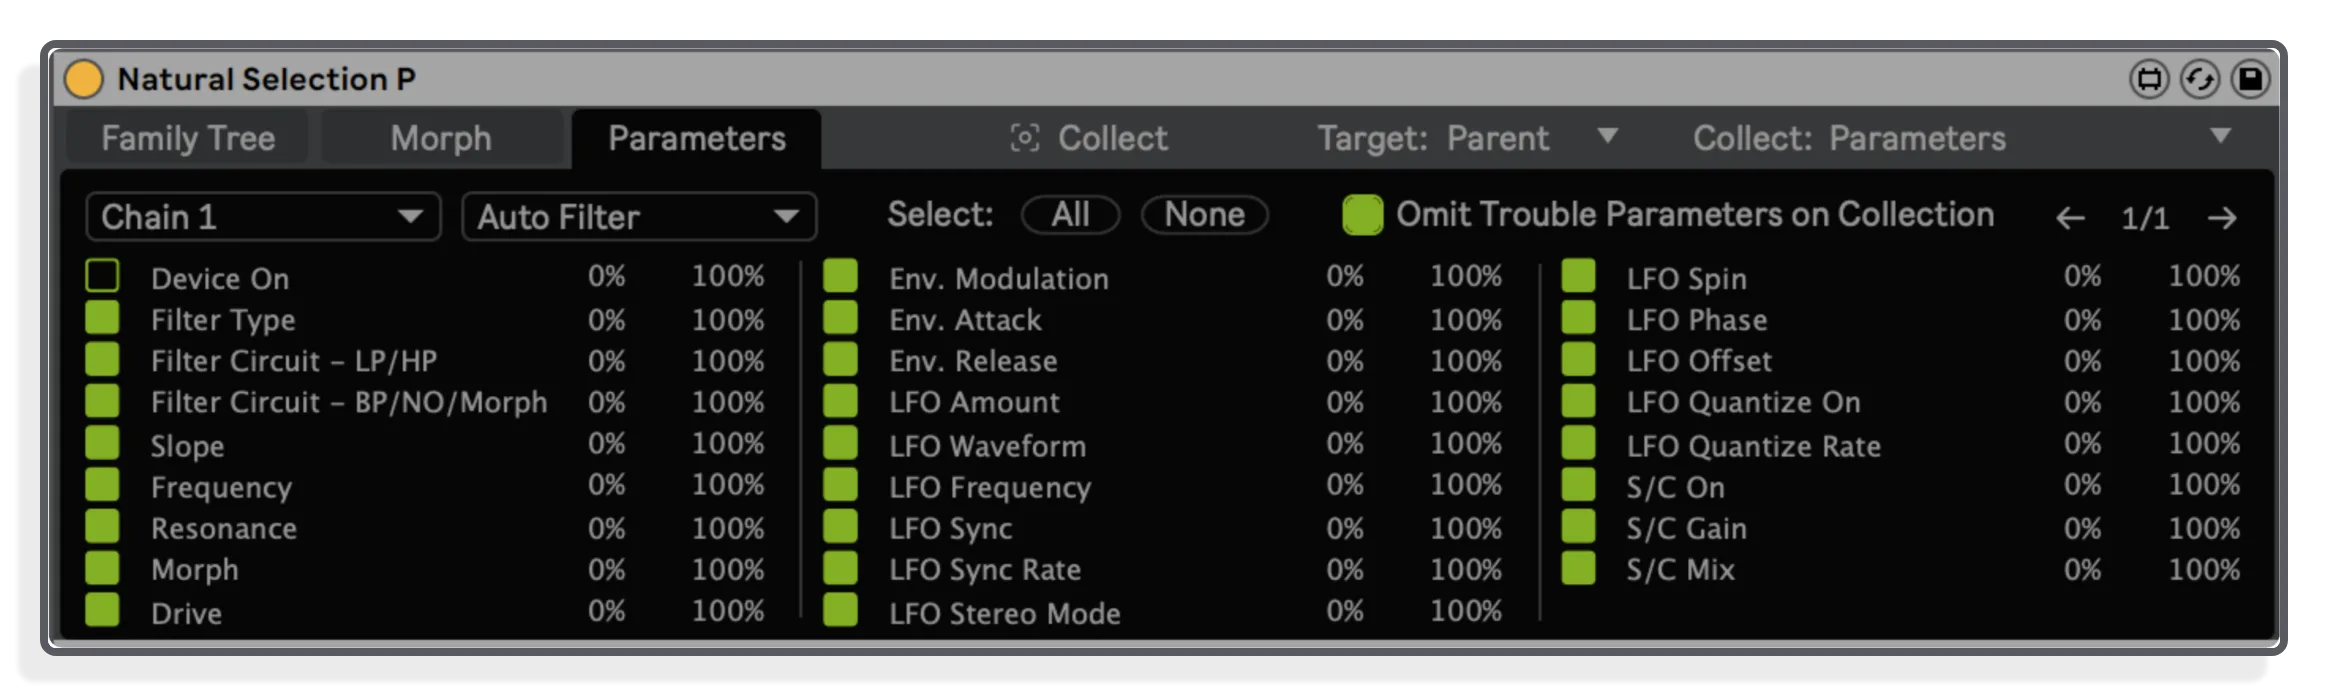Toggle the LFO Amount checkbox
2328x696 pixels.
(840, 401)
